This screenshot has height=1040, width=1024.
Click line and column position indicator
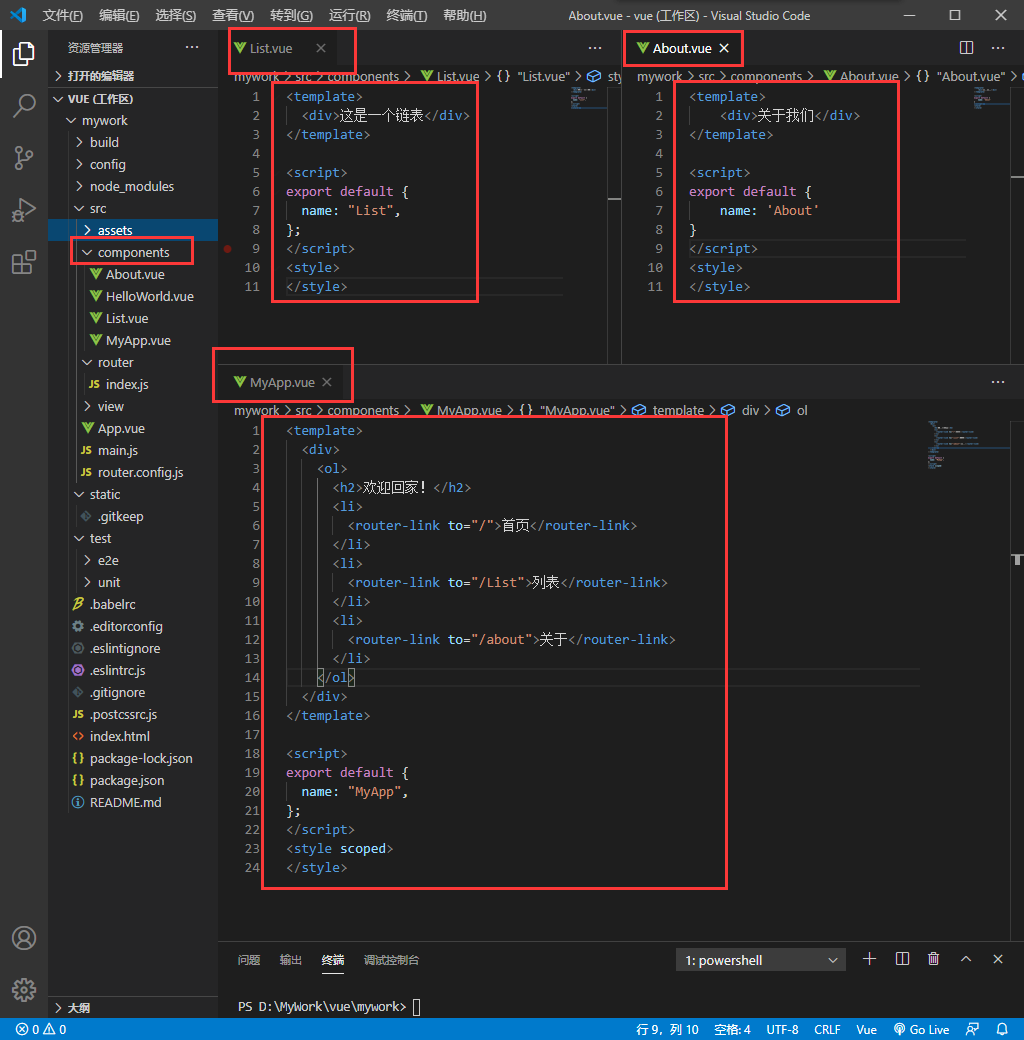[x=667, y=1029]
